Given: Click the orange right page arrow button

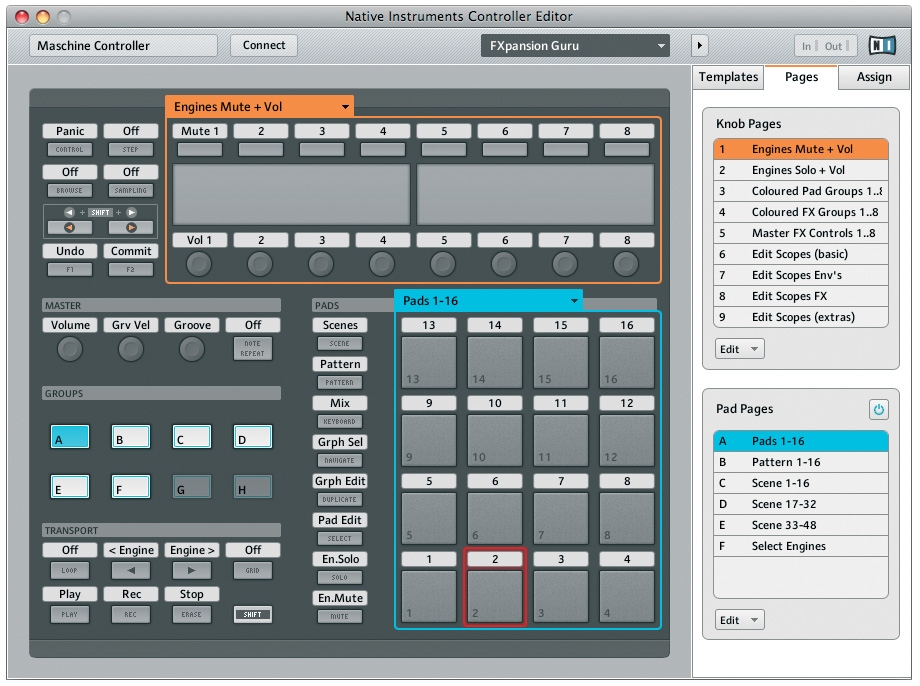Looking at the screenshot, I should click(131, 227).
